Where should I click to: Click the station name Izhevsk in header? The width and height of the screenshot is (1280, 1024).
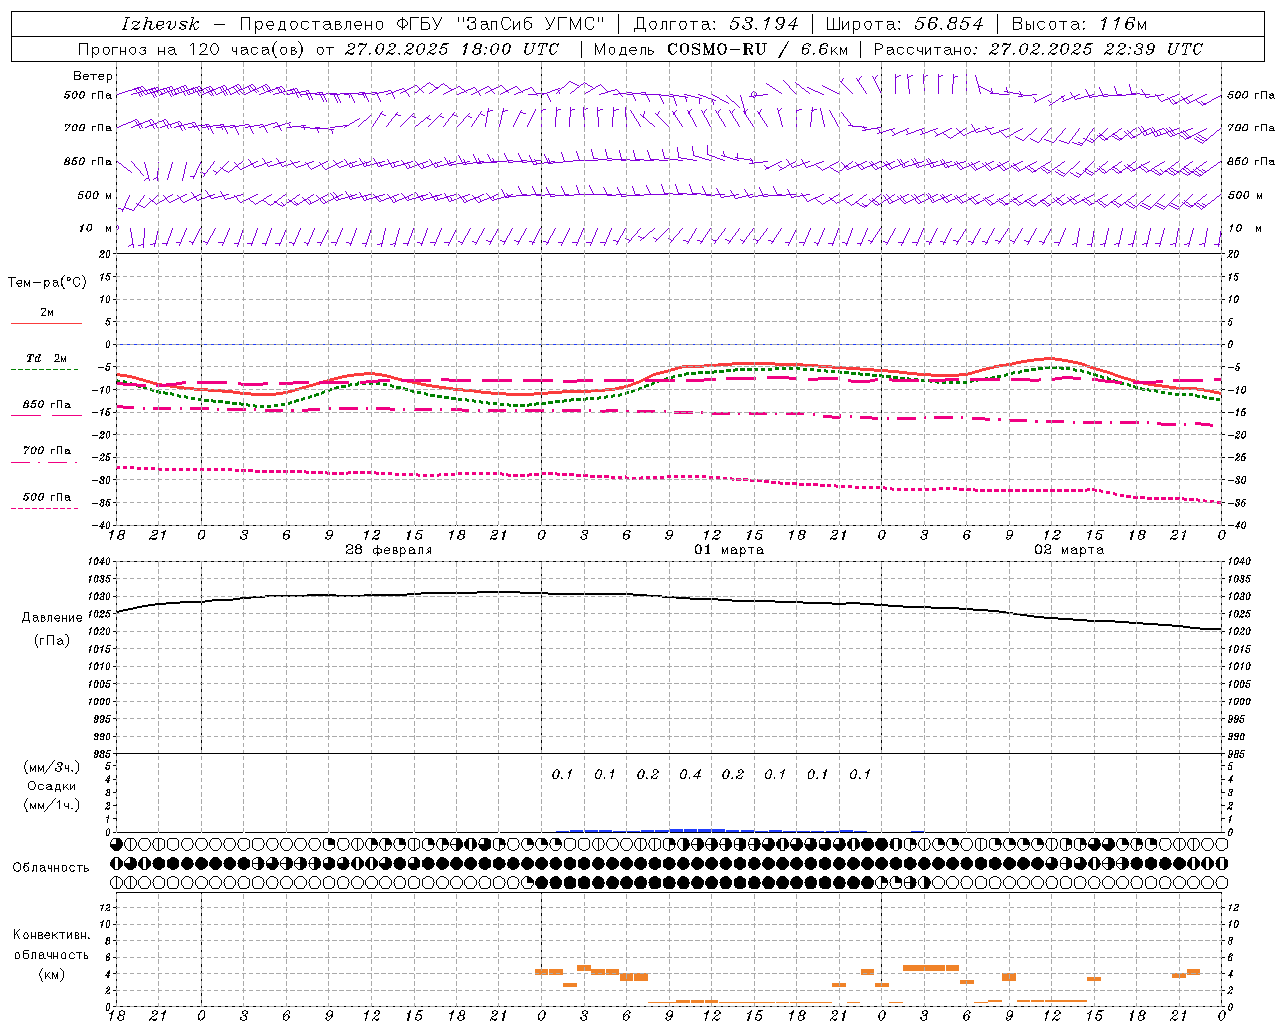tap(161, 24)
